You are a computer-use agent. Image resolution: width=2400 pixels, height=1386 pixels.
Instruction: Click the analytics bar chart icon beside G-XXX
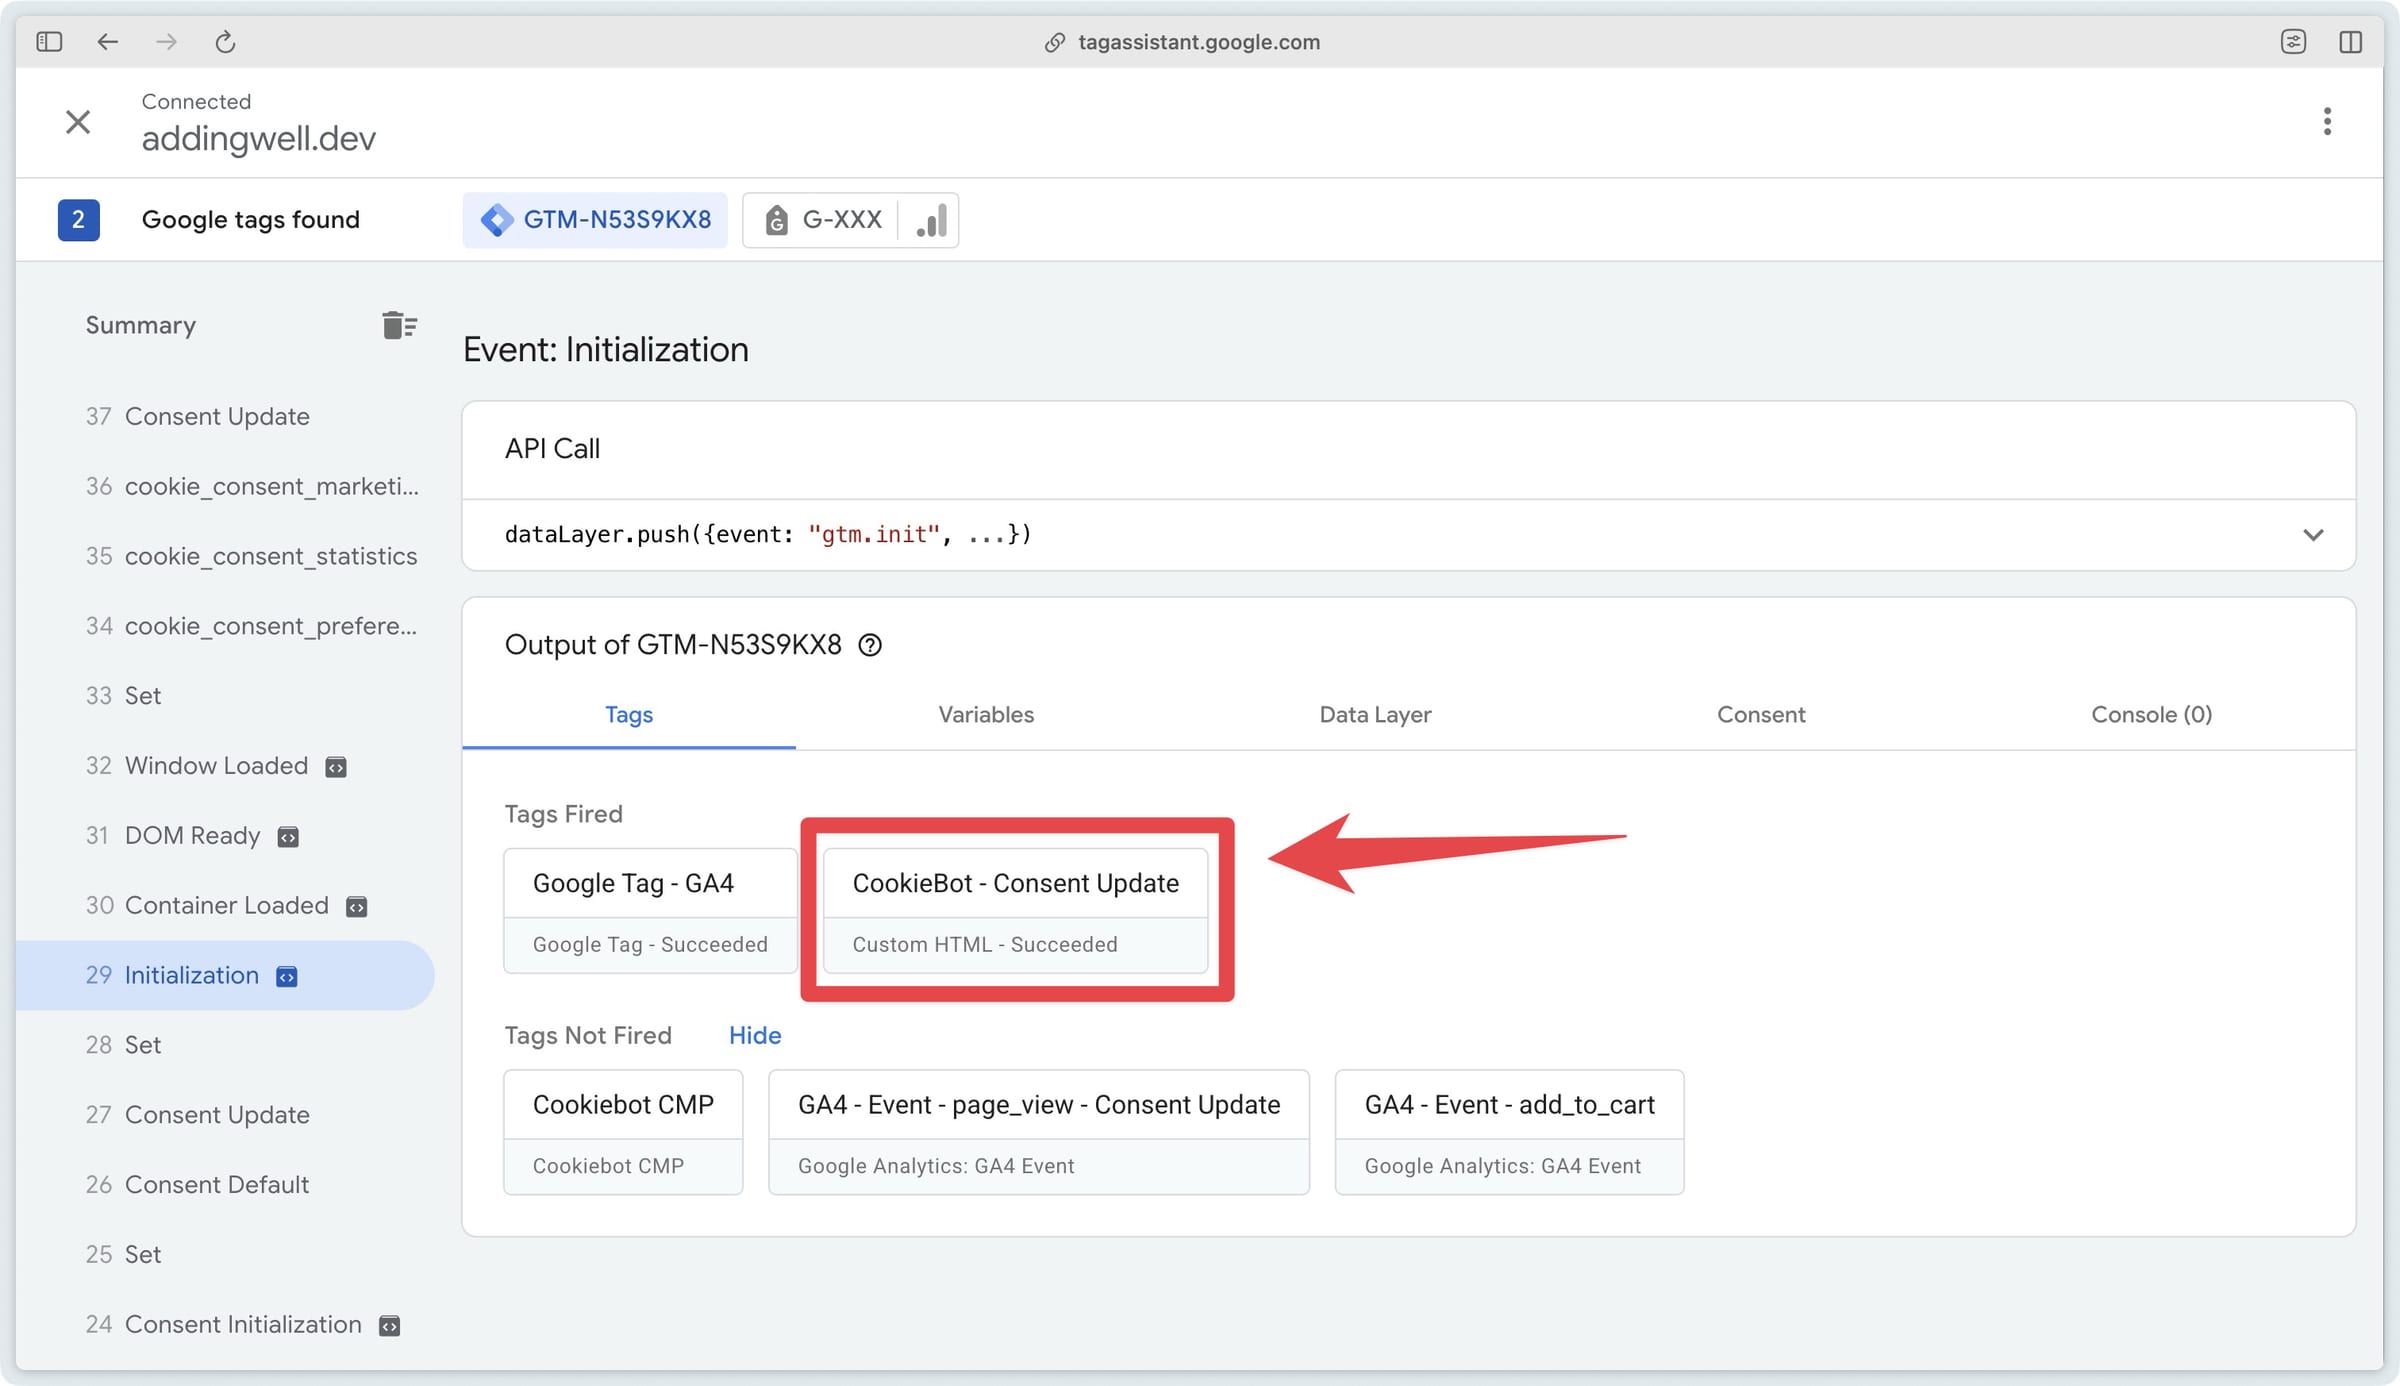(931, 220)
